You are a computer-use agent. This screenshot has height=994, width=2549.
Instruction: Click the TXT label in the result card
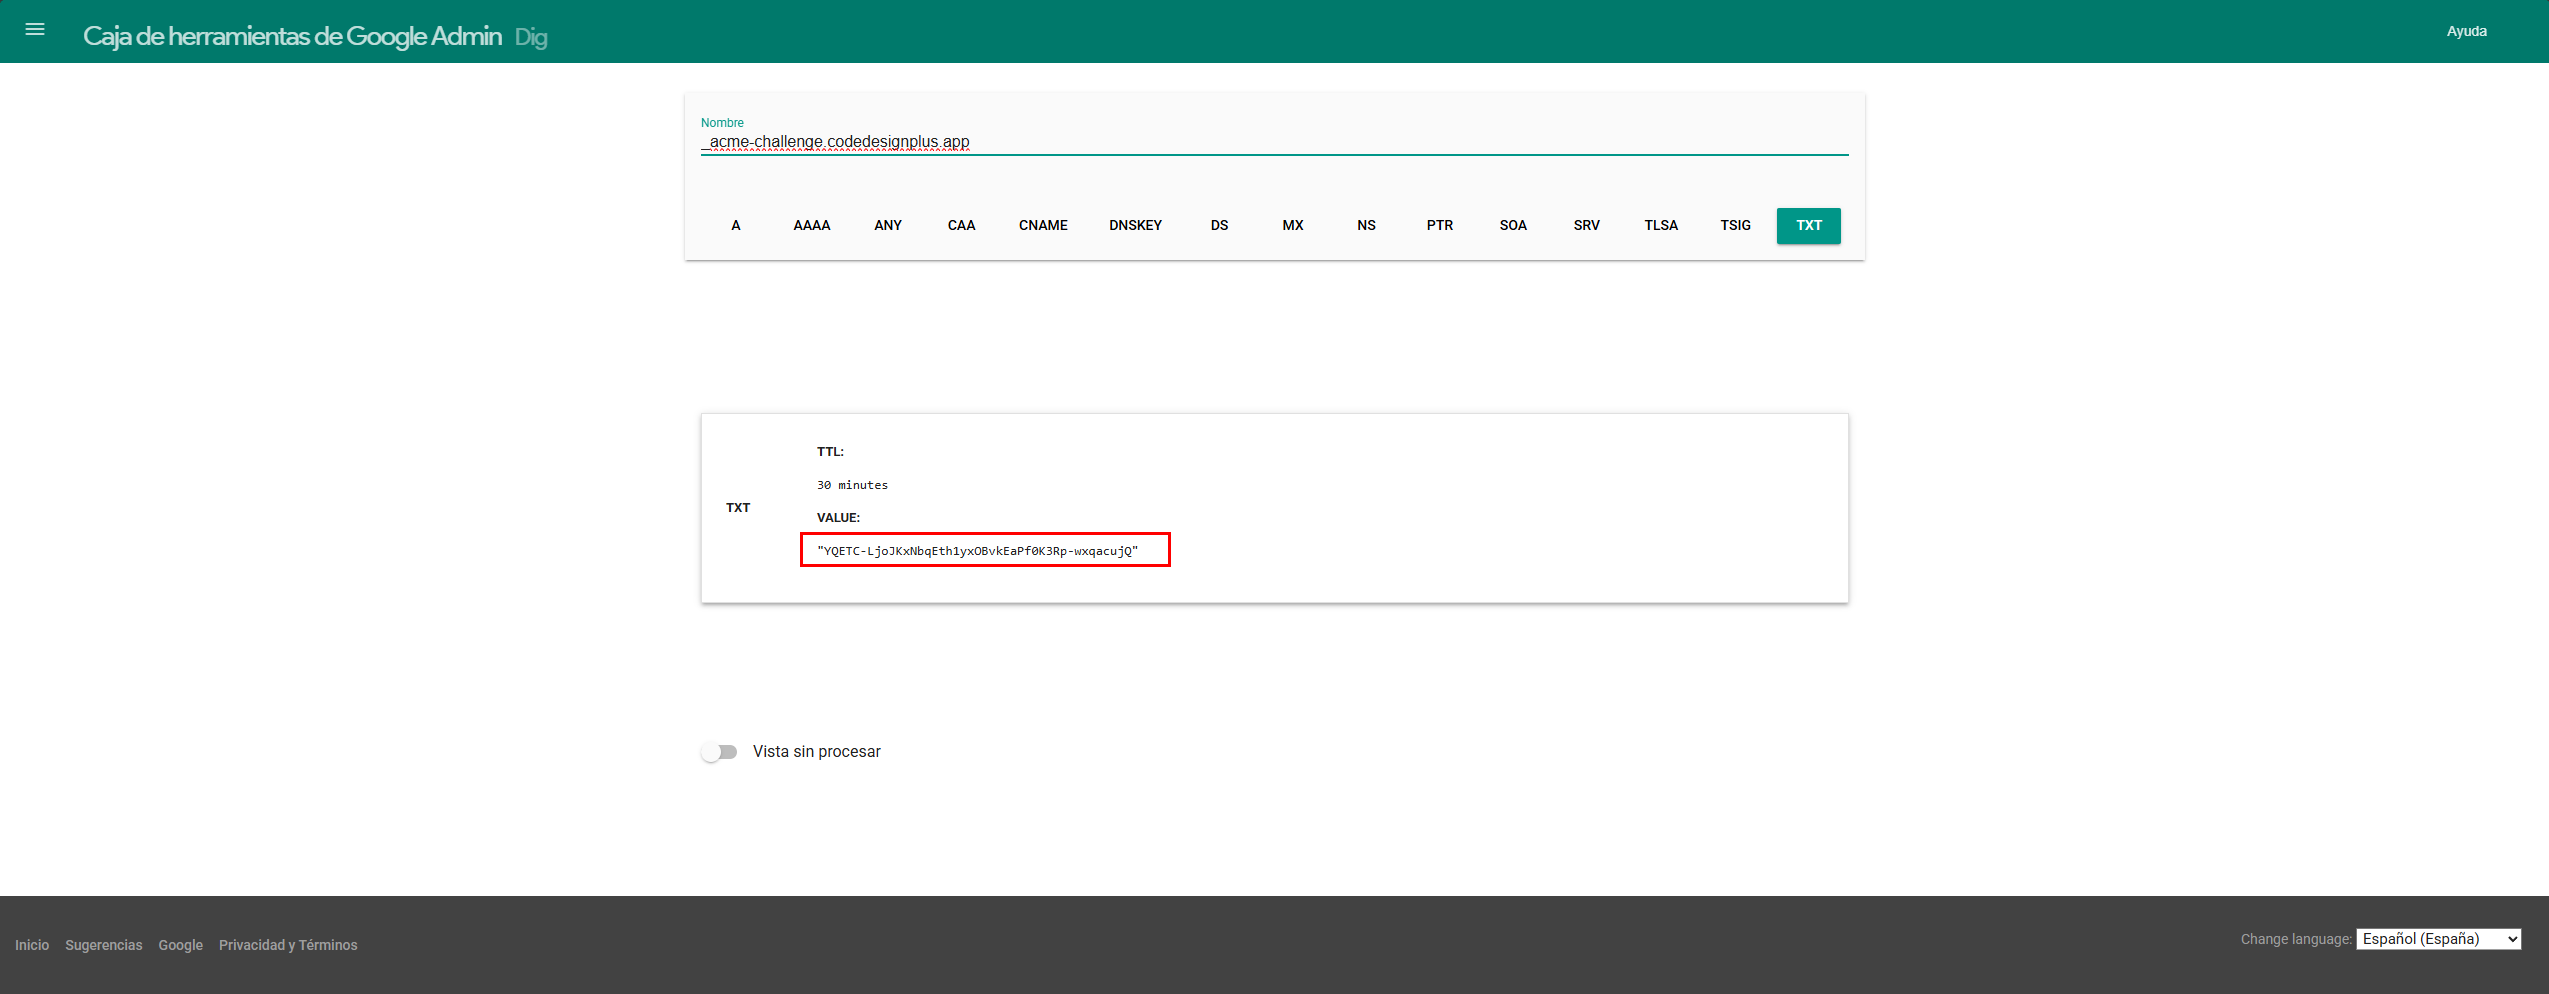click(x=738, y=508)
